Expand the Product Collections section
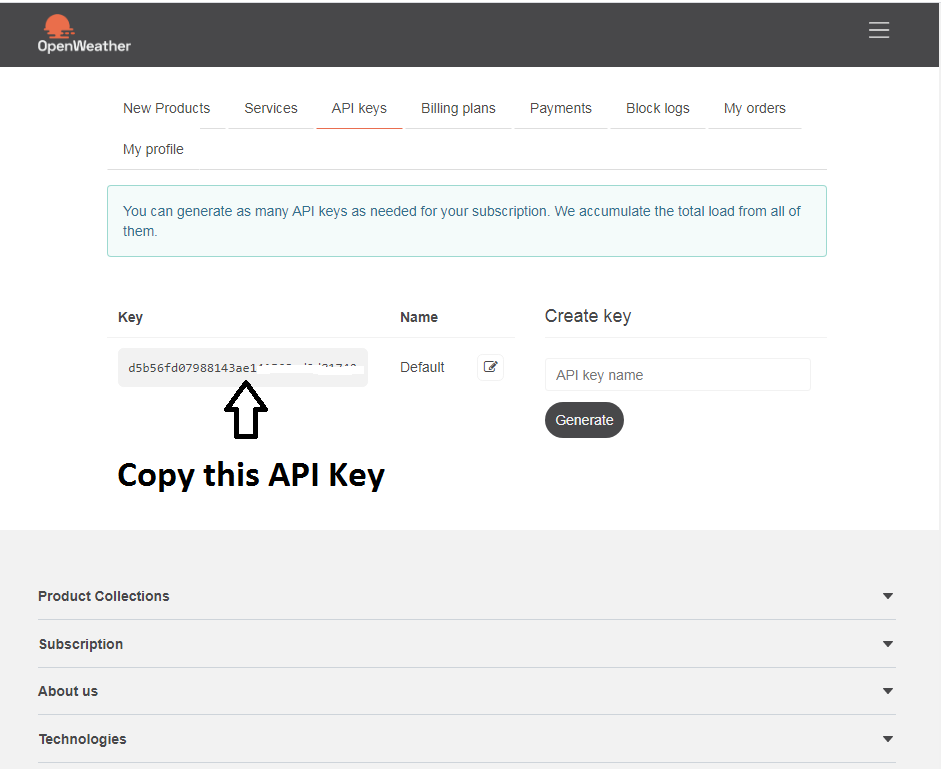This screenshot has width=941, height=769. [x=466, y=596]
